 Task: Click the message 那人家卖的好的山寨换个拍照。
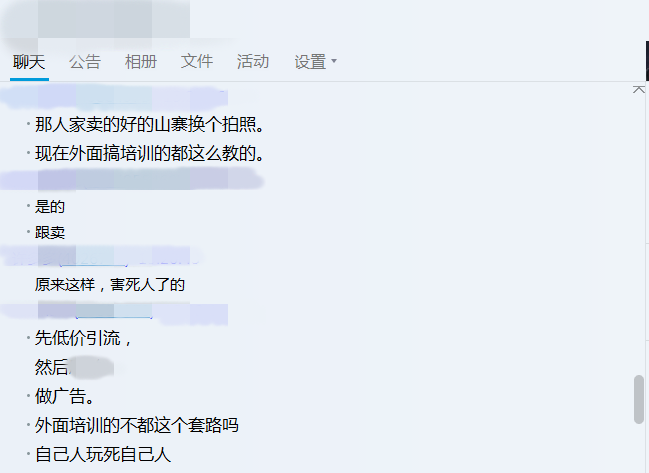tap(149, 125)
